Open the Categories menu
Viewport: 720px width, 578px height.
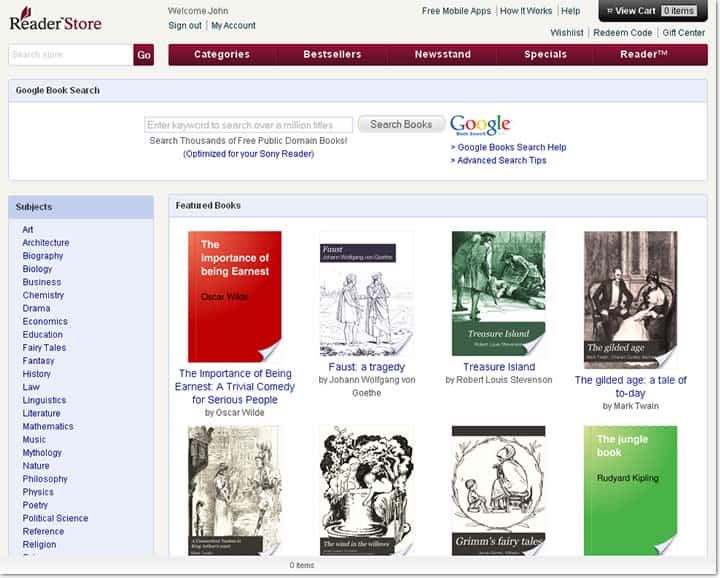click(222, 55)
